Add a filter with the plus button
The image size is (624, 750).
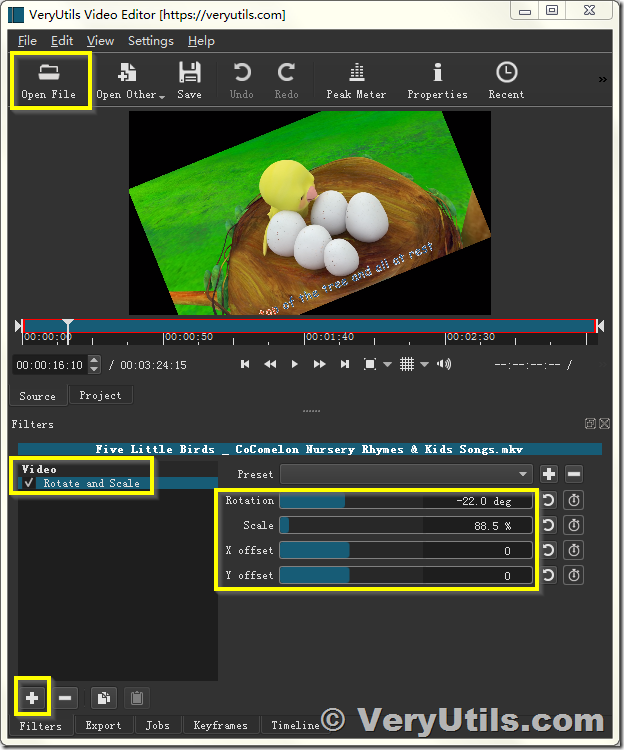[x=32, y=698]
